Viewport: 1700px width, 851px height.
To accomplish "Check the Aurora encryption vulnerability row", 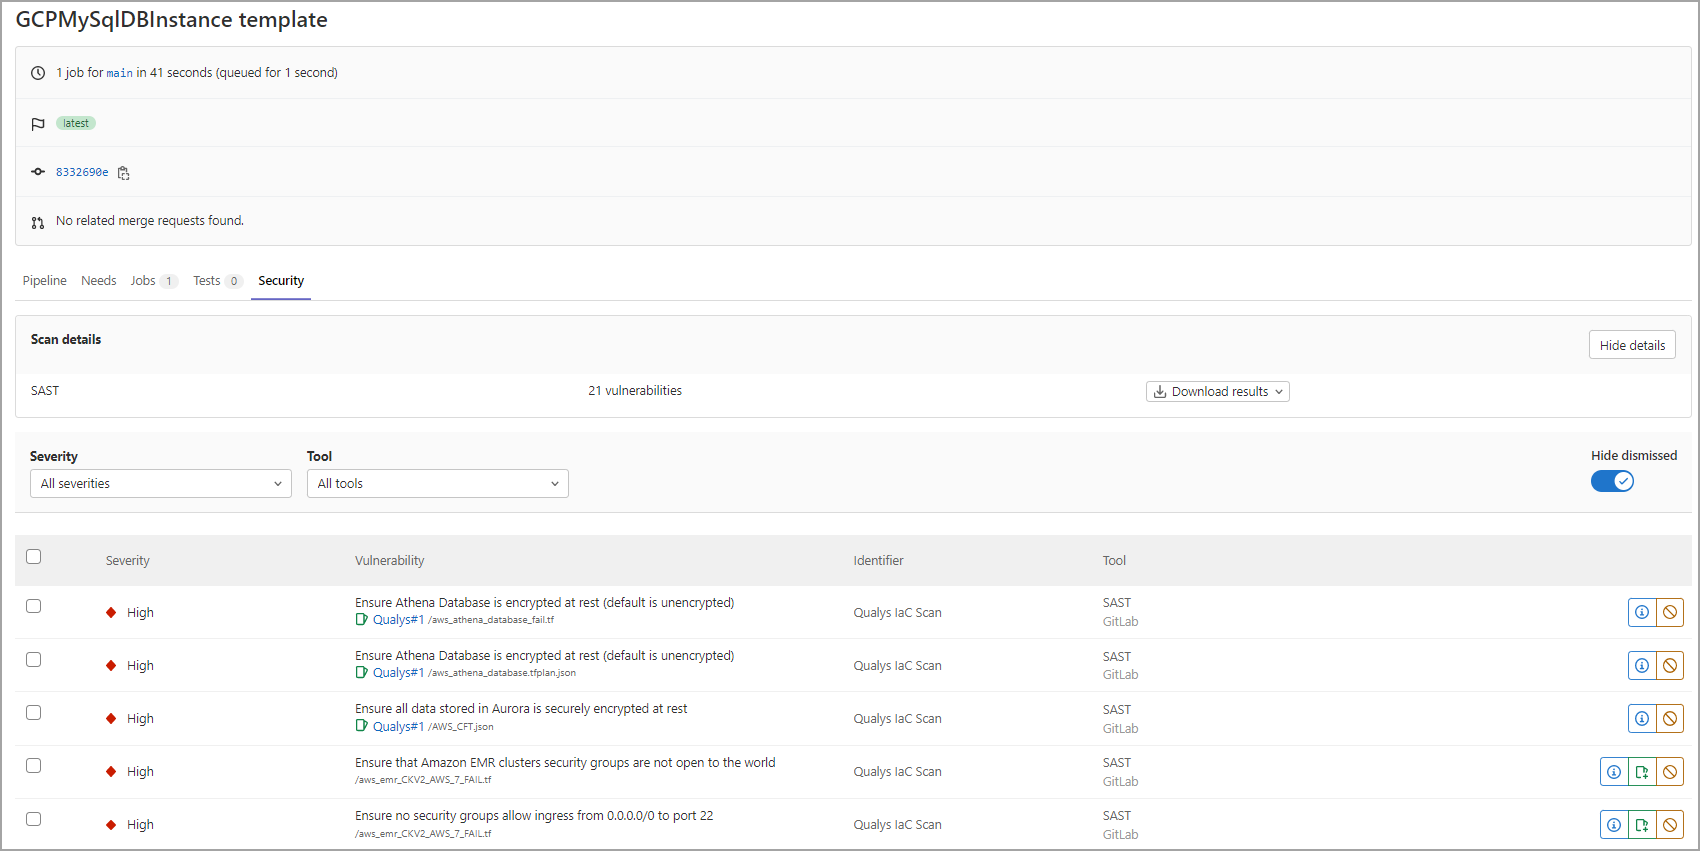I will pyautogui.click(x=34, y=712).
